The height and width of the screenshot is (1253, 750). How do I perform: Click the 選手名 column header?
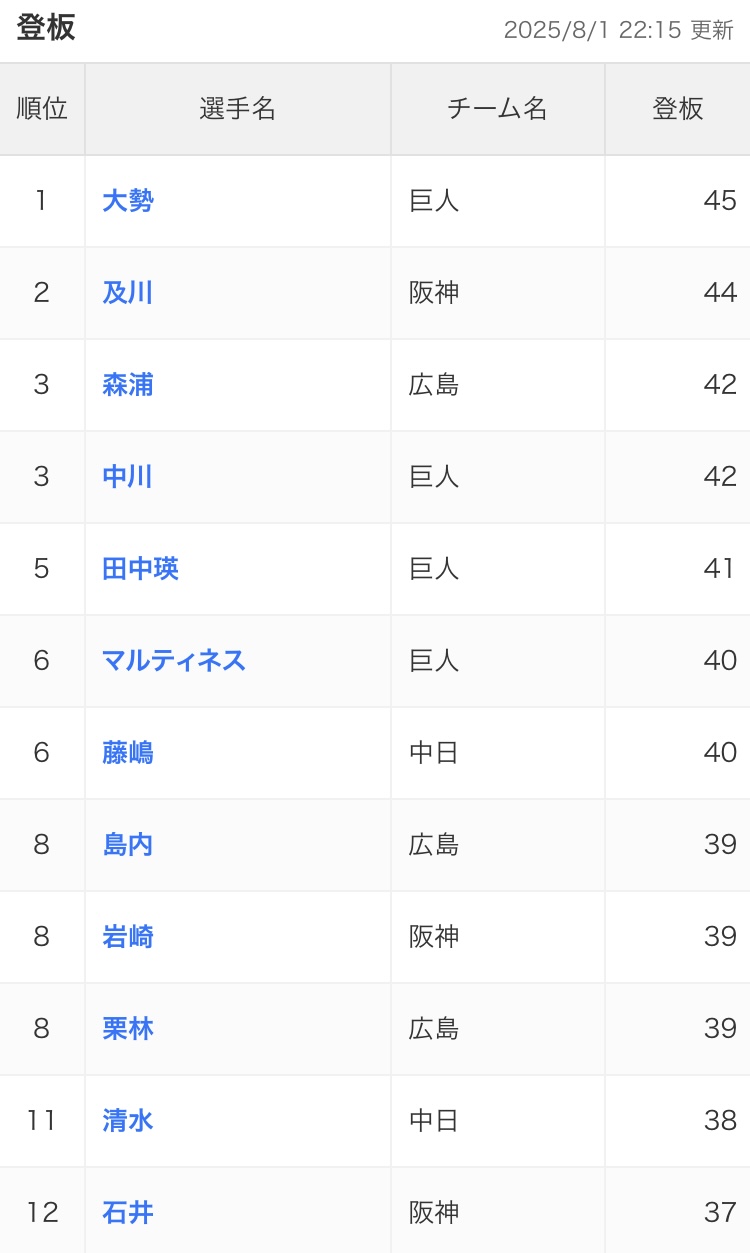tap(238, 109)
